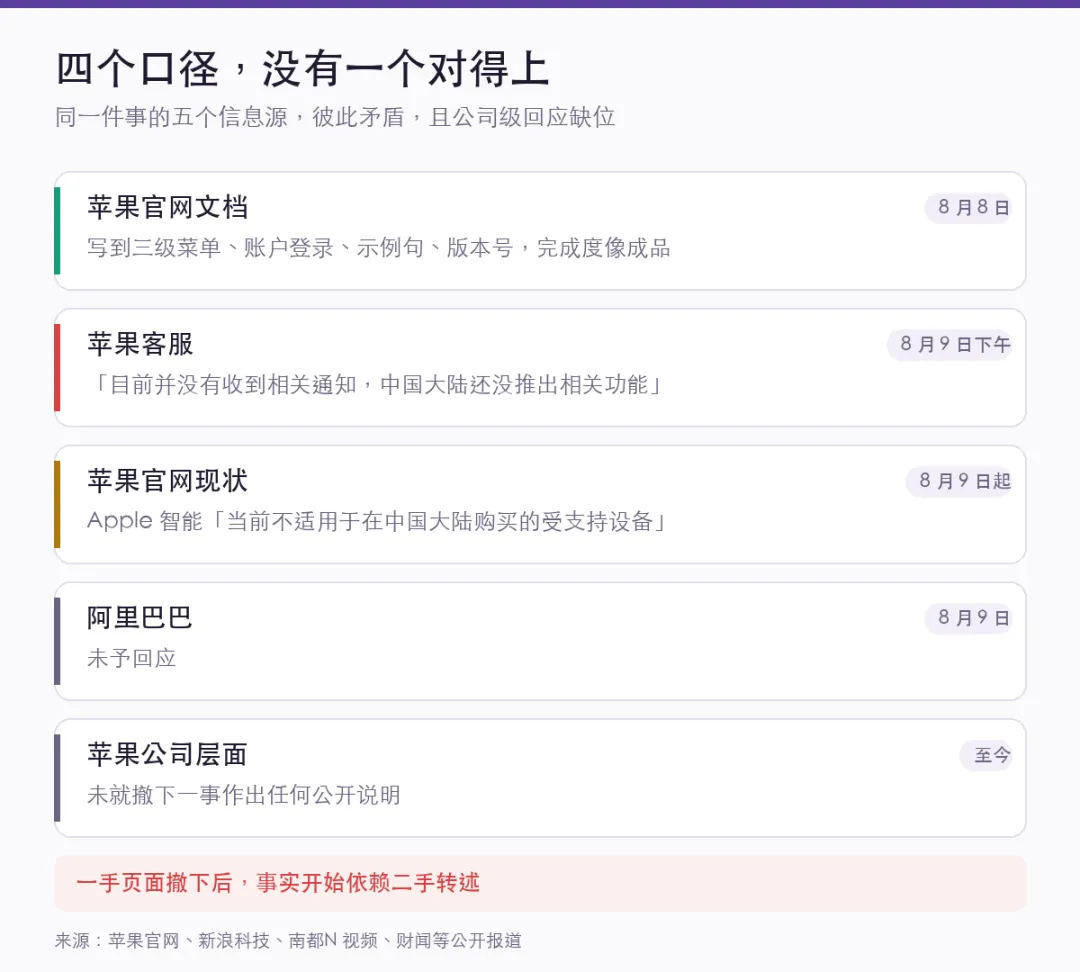Click the subtitle about 五个信息源
Viewport: 1080px width, 972px height.
pyautogui.click(x=335, y=116)
